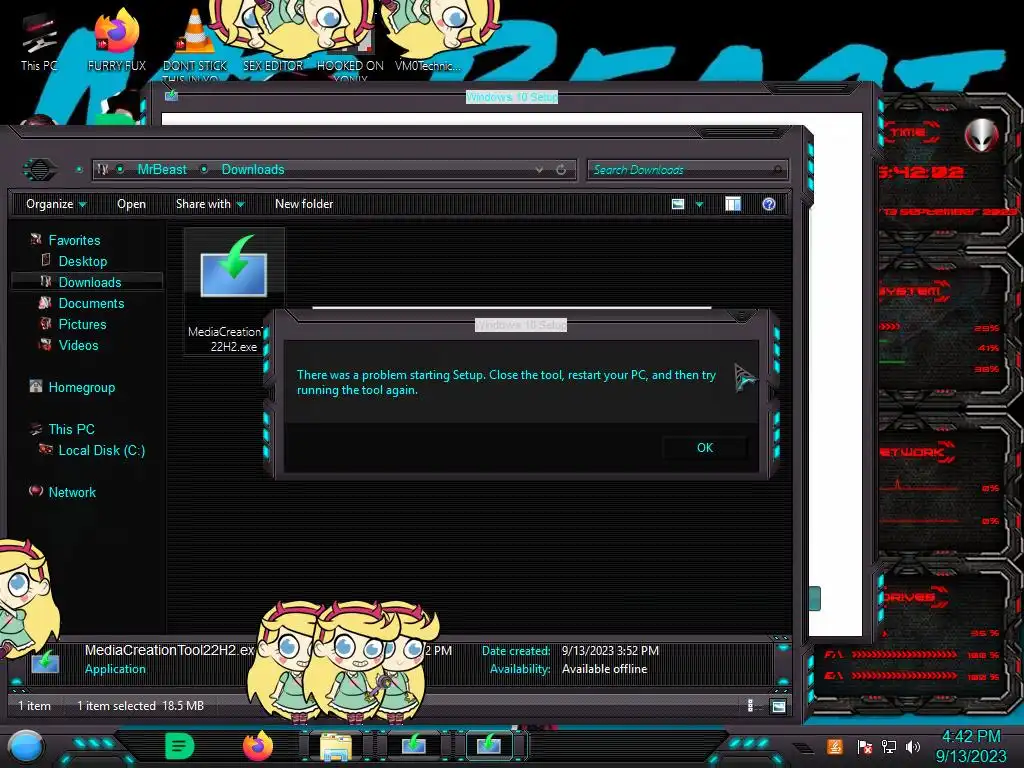This screenshot has width=1024, height=768.
Task: Create a New folder
Action: 304,204
